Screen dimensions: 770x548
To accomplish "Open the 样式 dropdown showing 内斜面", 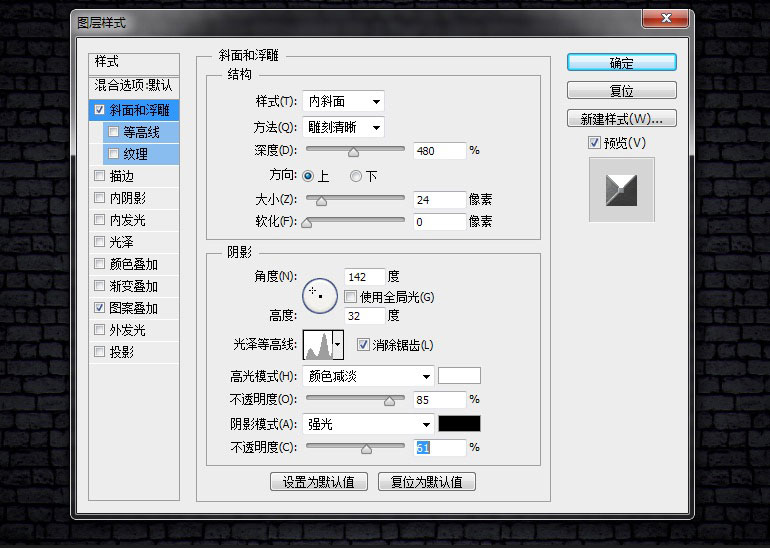I will pos(343,102).
